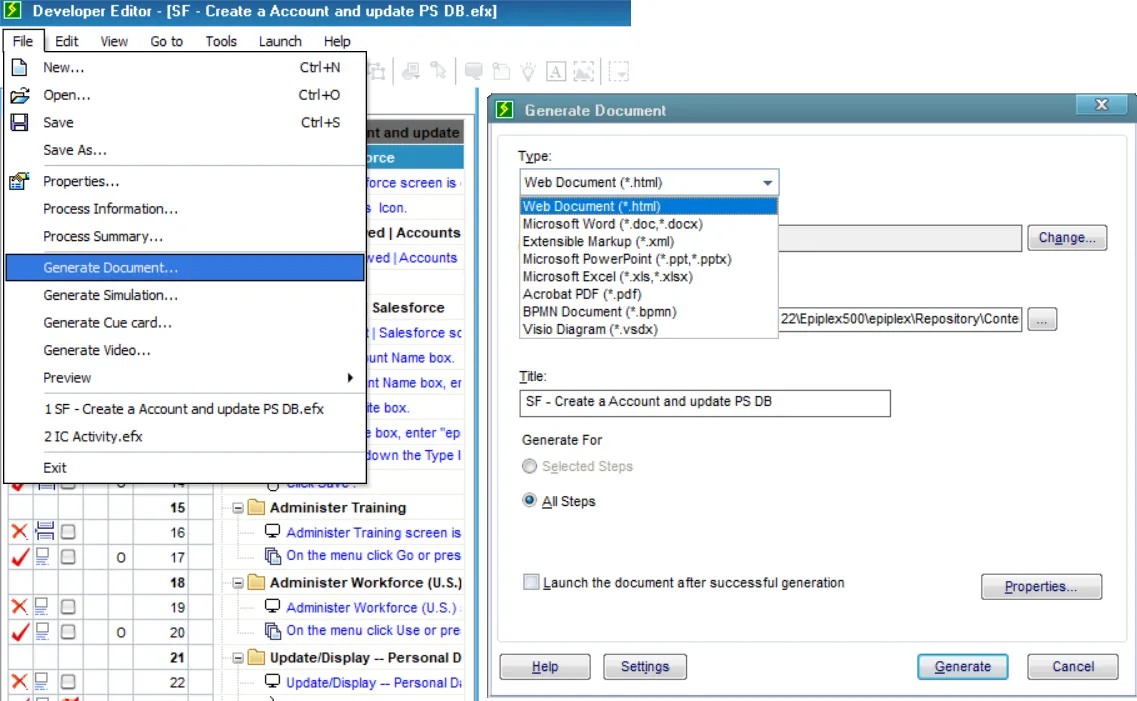This screenshot has height=701, width=1137.
Task: Click the Properties icon in File menu
Action: tap(20, 181)
